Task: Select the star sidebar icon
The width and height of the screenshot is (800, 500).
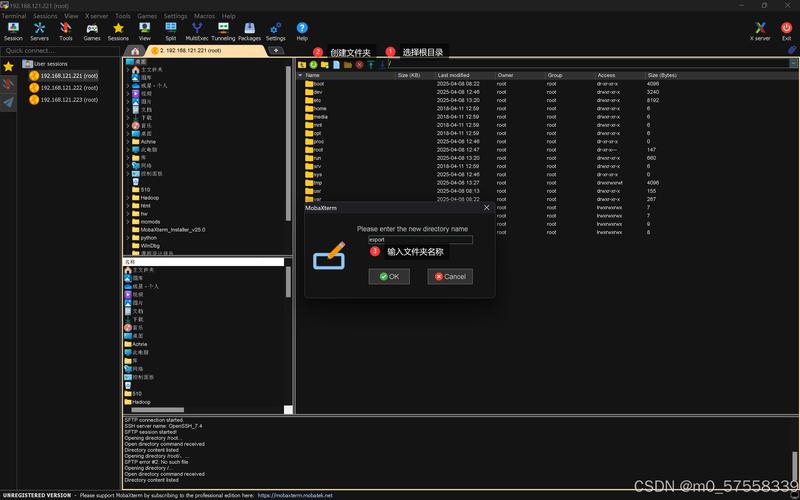Action: click(x=8, y=67)
